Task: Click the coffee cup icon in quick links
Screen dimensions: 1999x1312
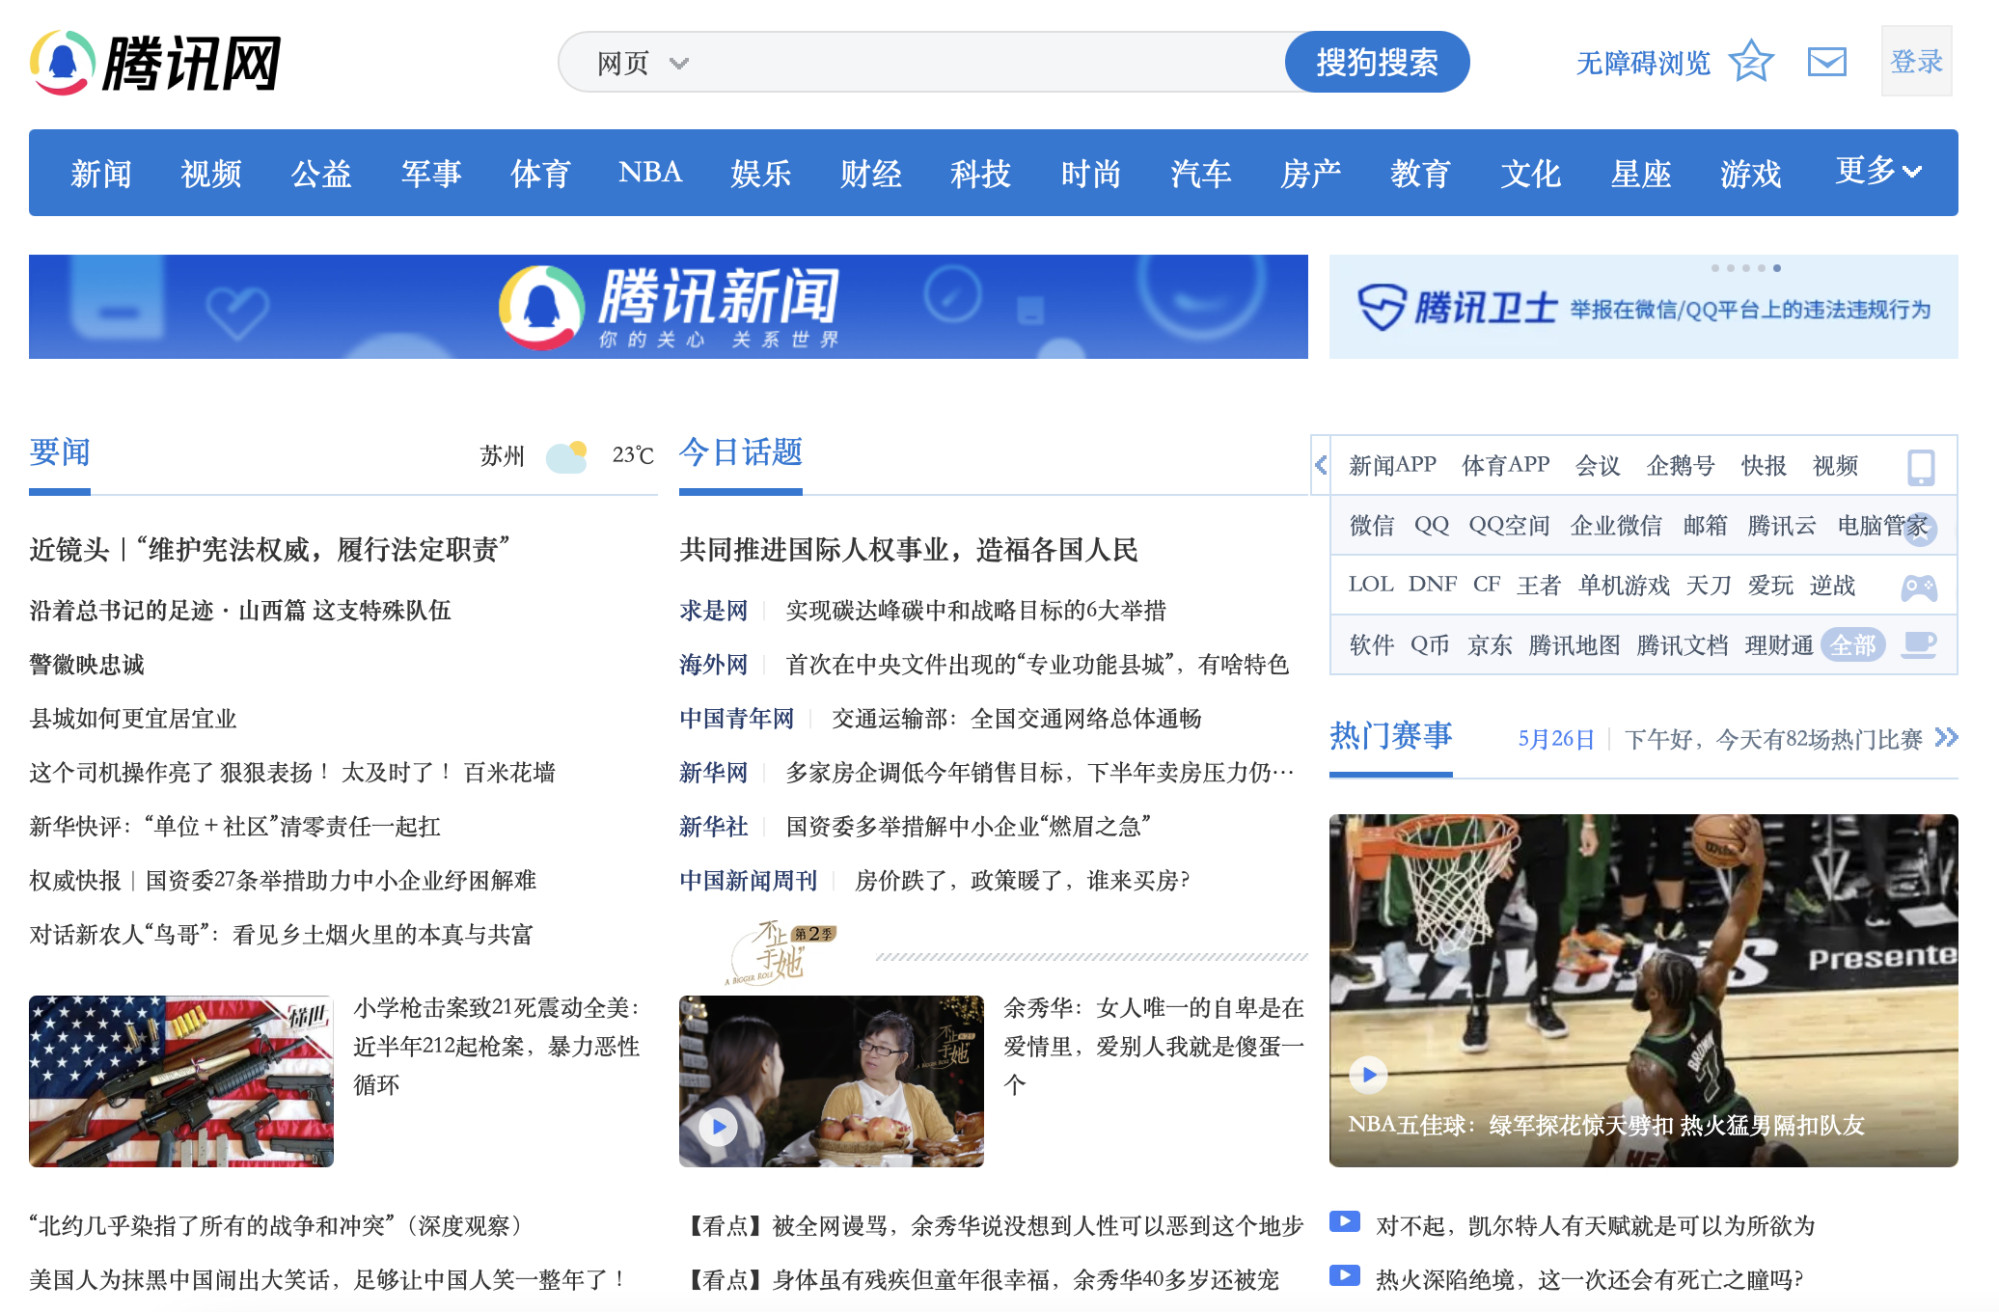Action: (x=1919, y=645)
